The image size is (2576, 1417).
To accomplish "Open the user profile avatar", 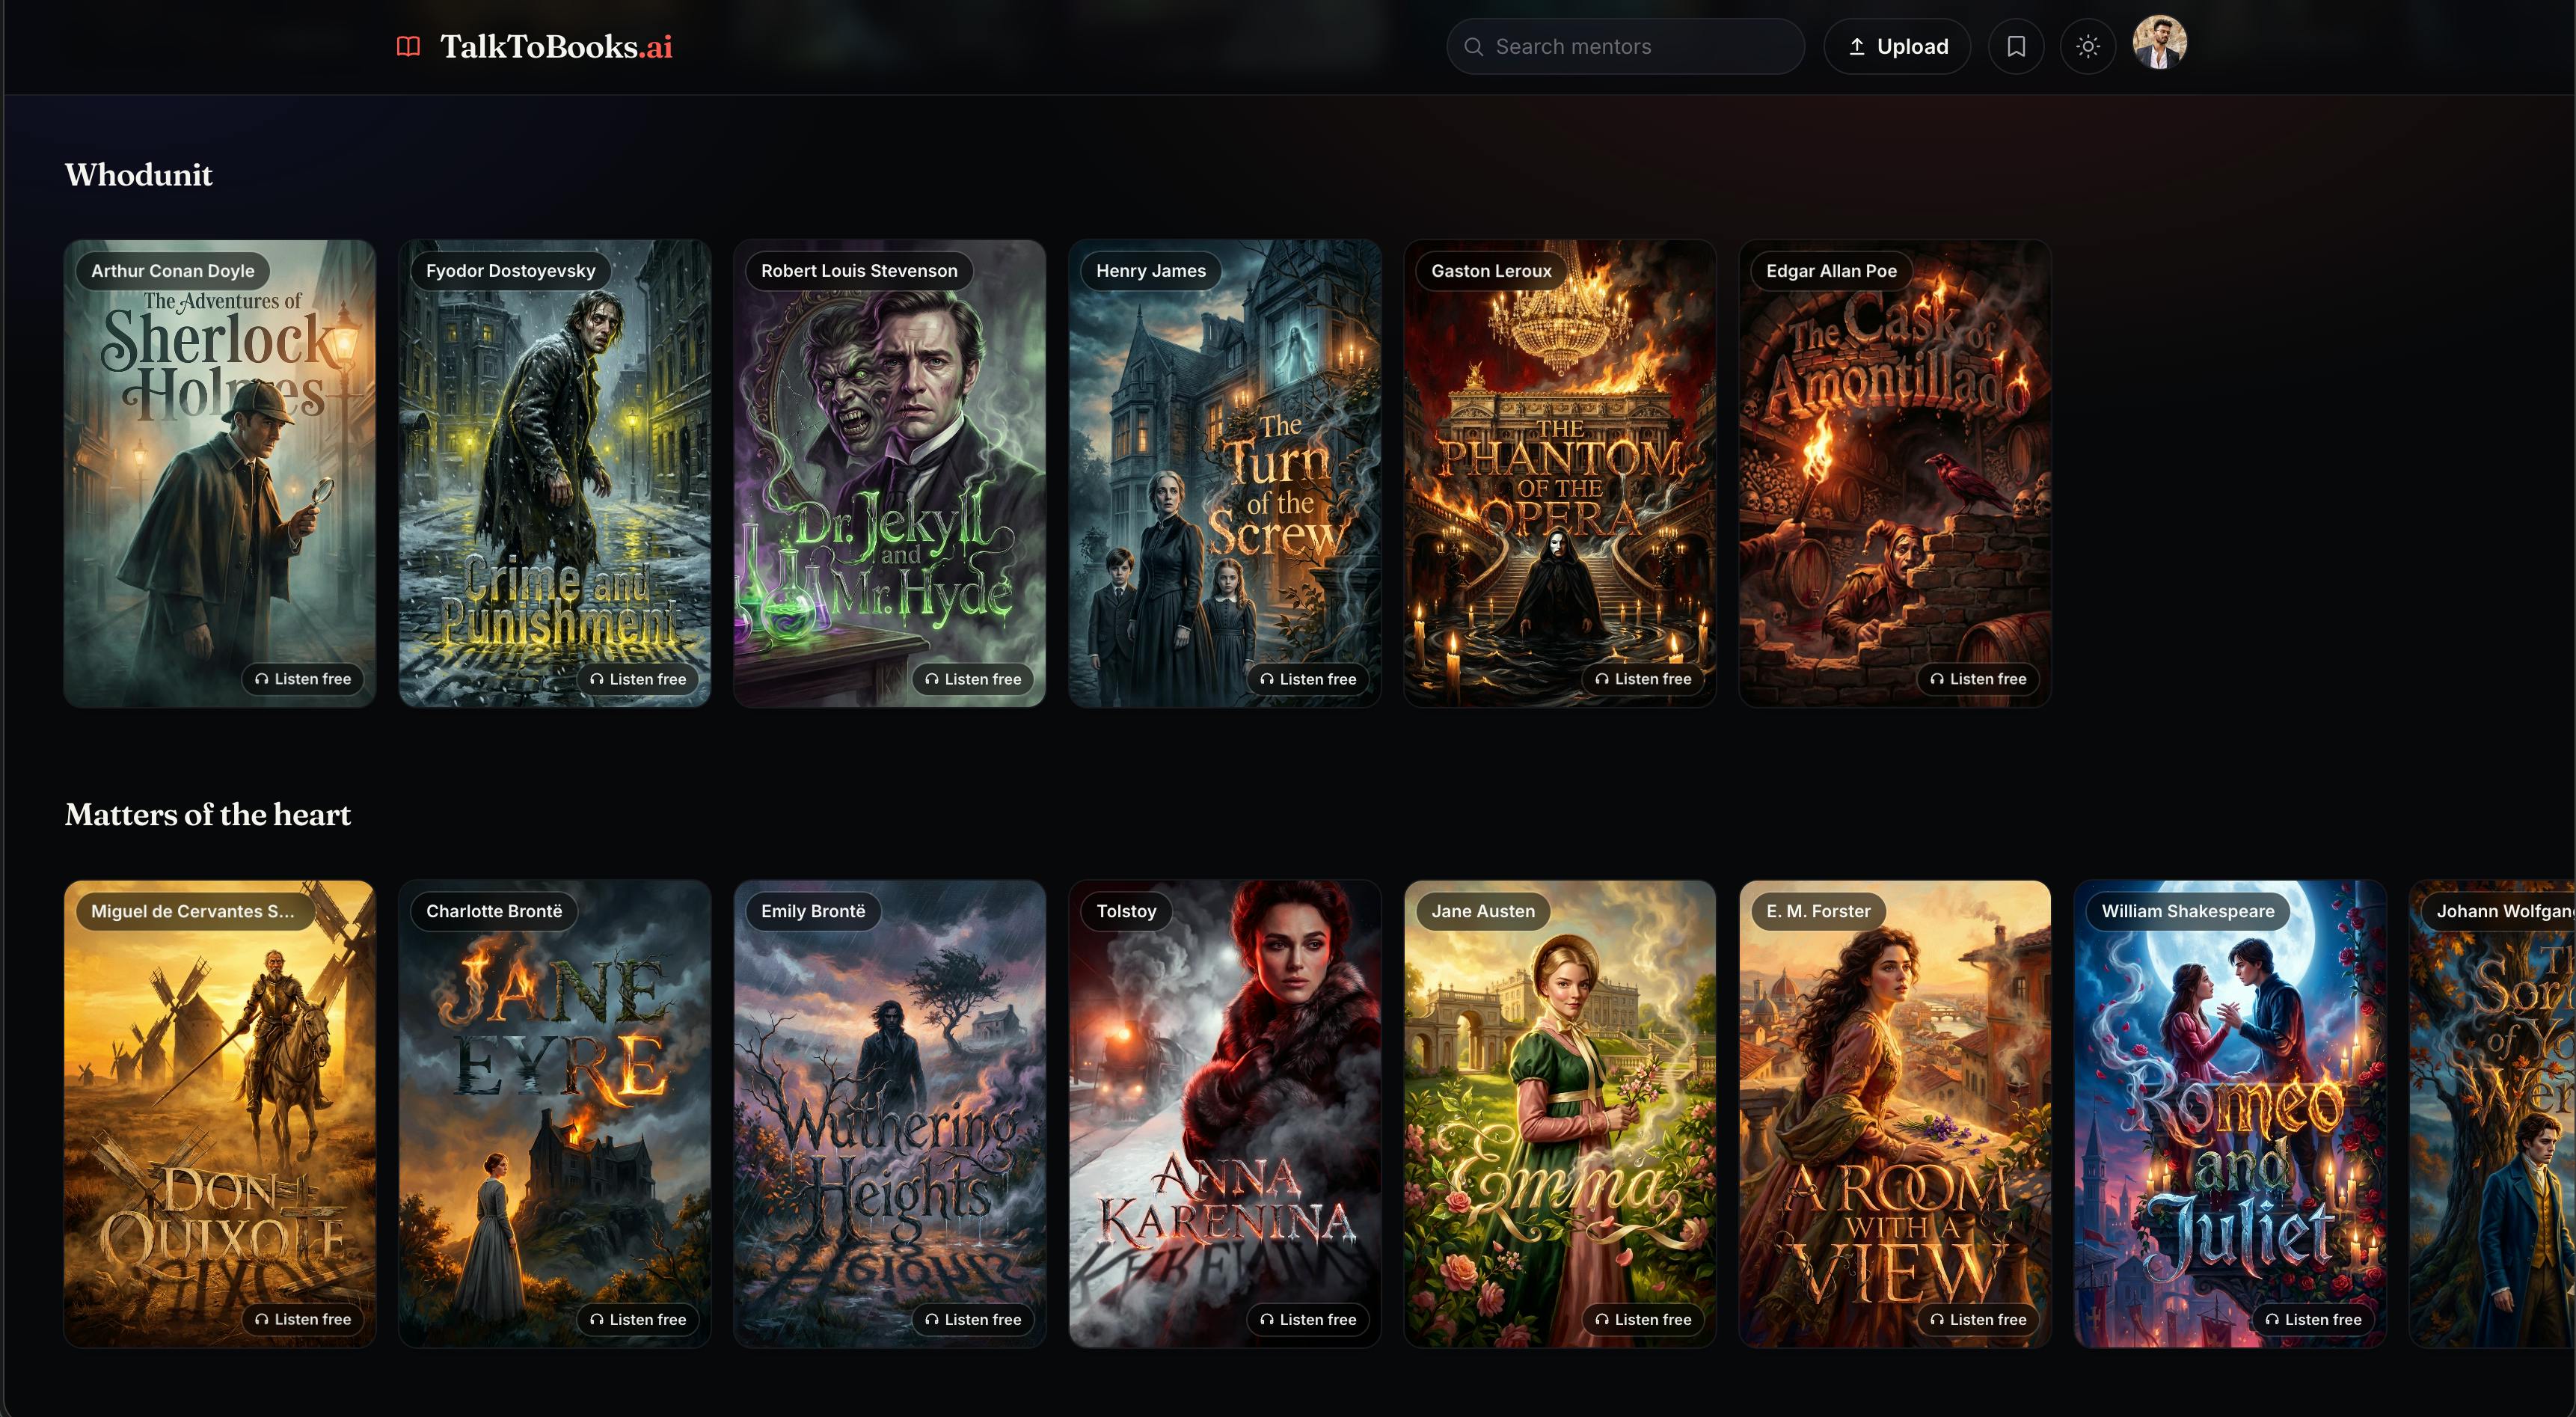I will tap(2160, 43).
